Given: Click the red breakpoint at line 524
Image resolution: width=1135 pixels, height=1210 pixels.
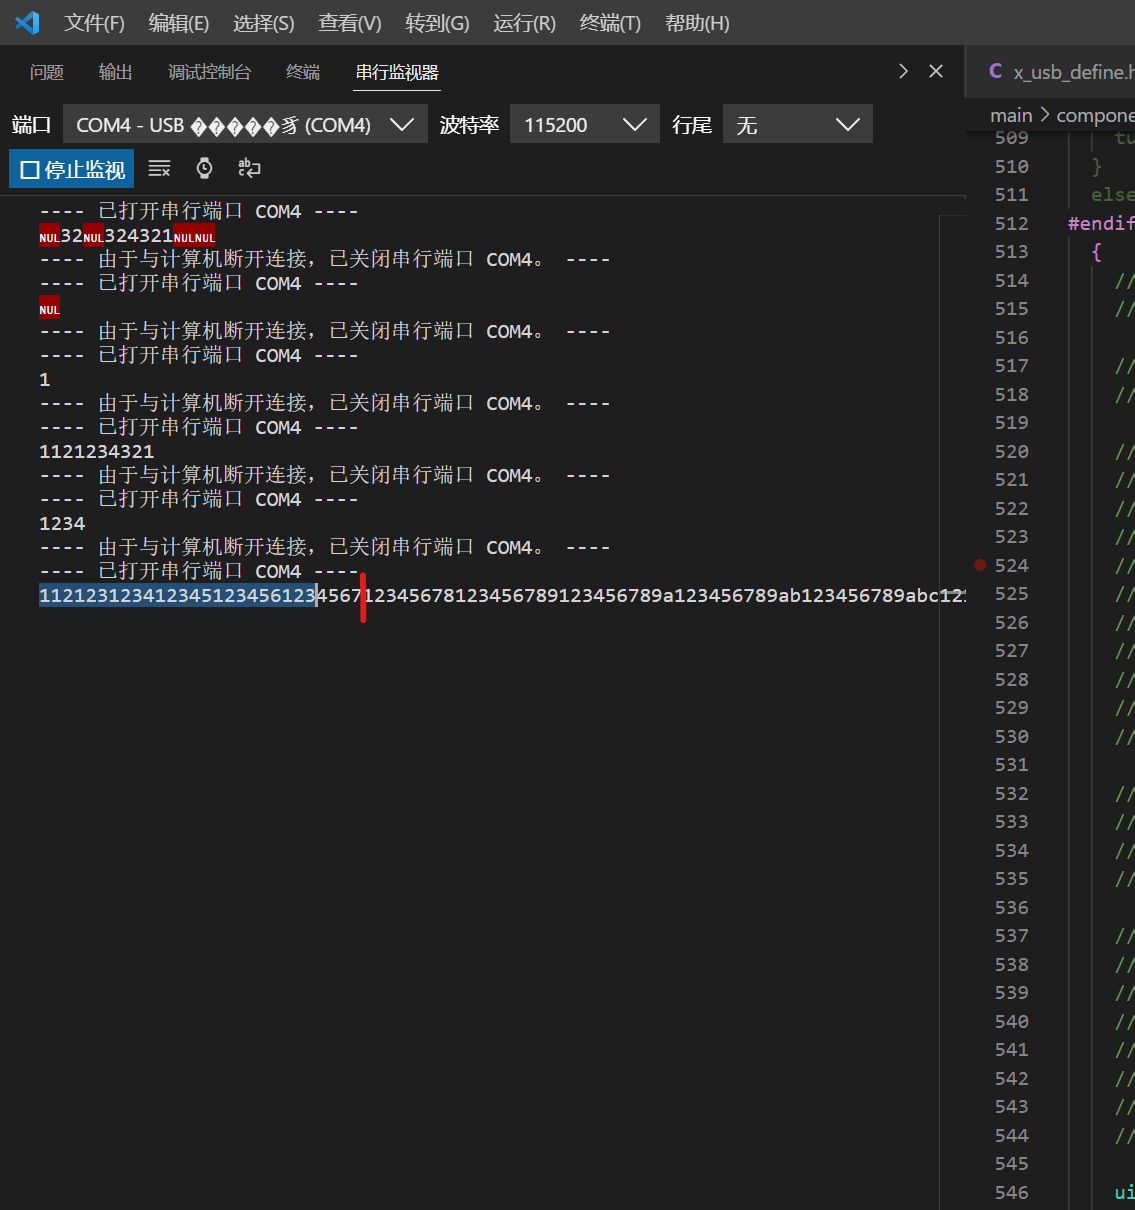Looking at the screenshot, I should pos(980,565).
